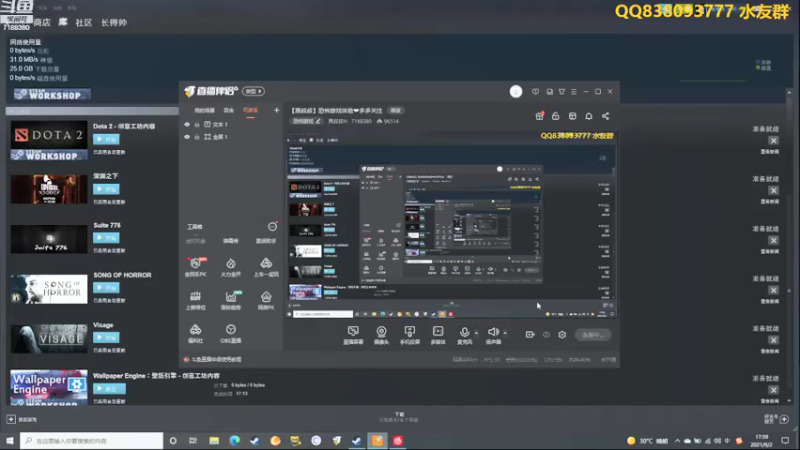Viewport: 800px width, 450px height.
Task: Open the mode pill beside 直播伴侣 logo
Action: [253, 91]
